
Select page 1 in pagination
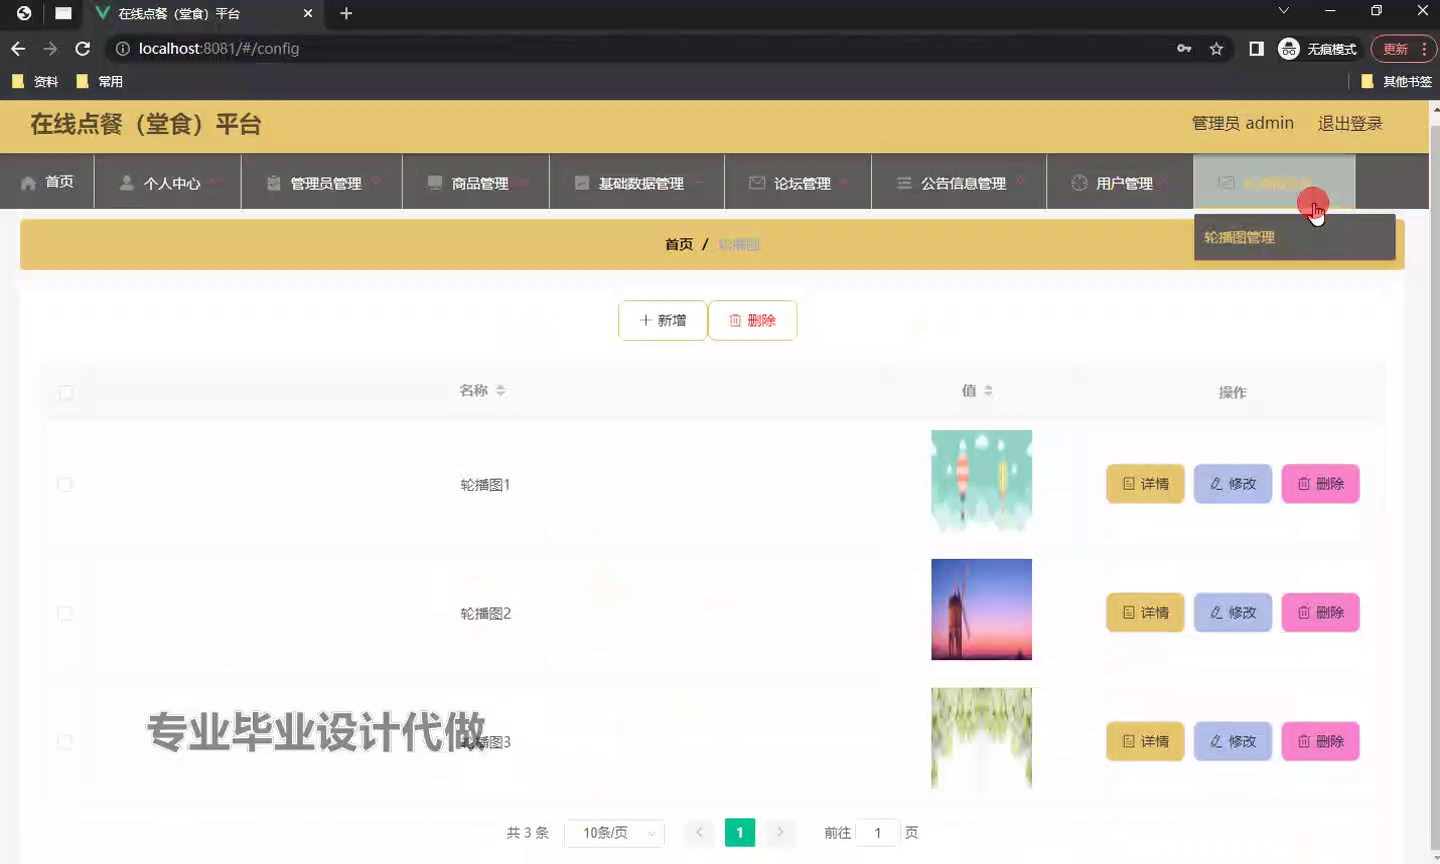[x=740, y=832]
